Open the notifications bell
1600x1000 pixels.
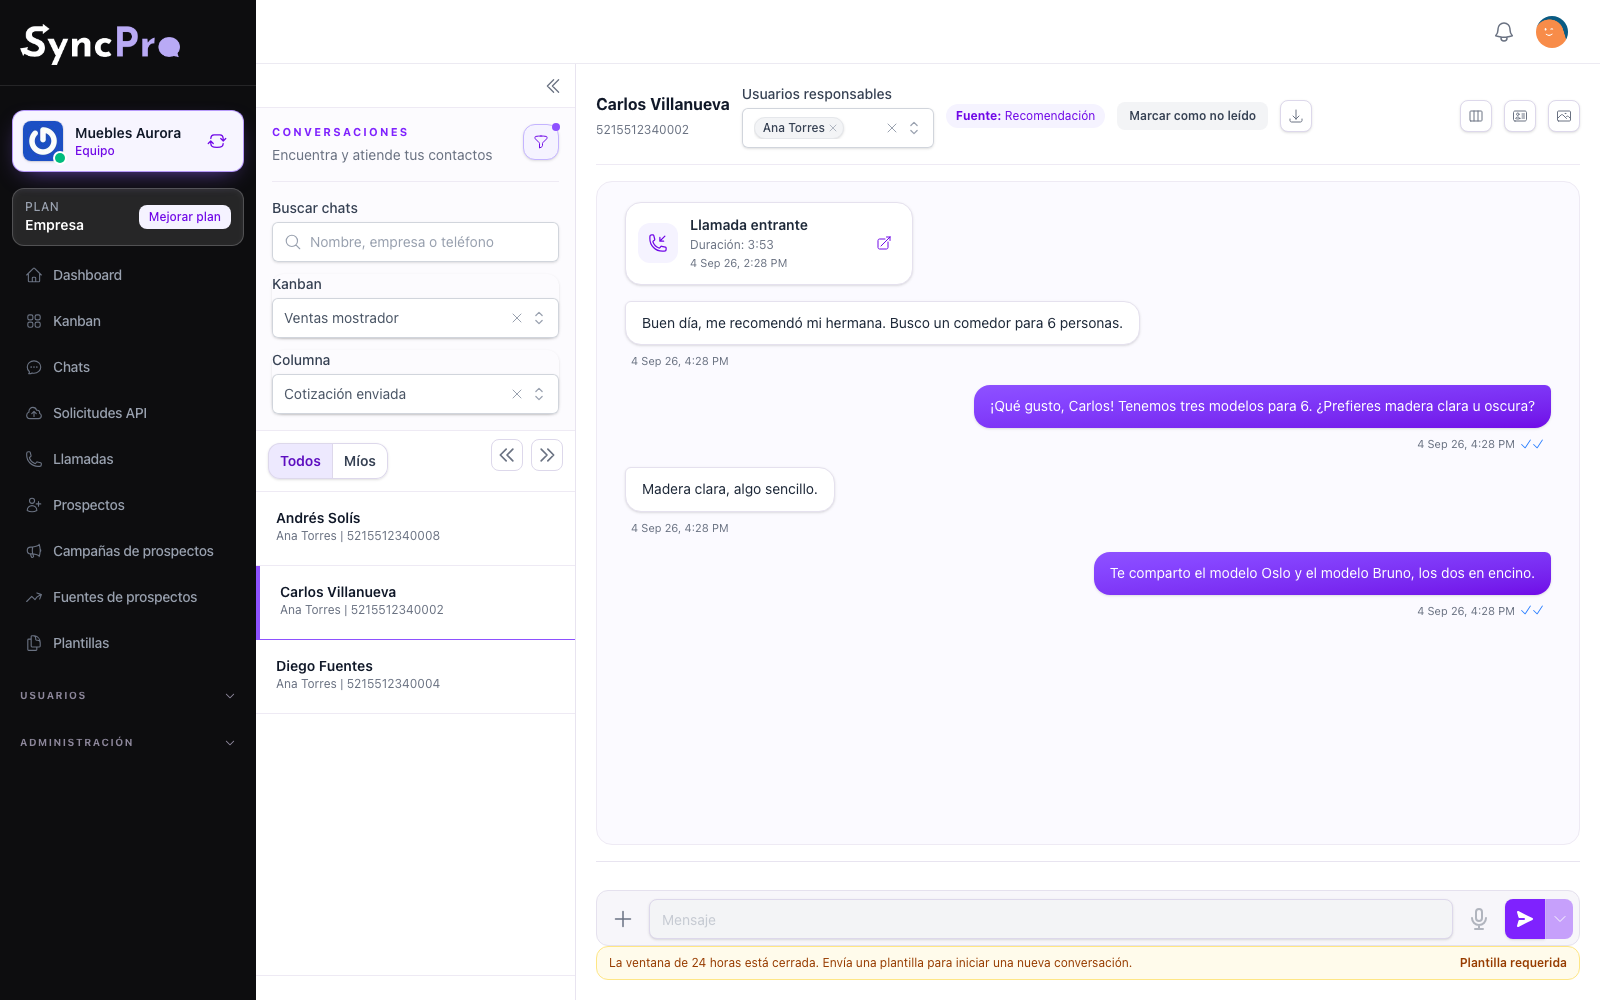(1504, 32)
